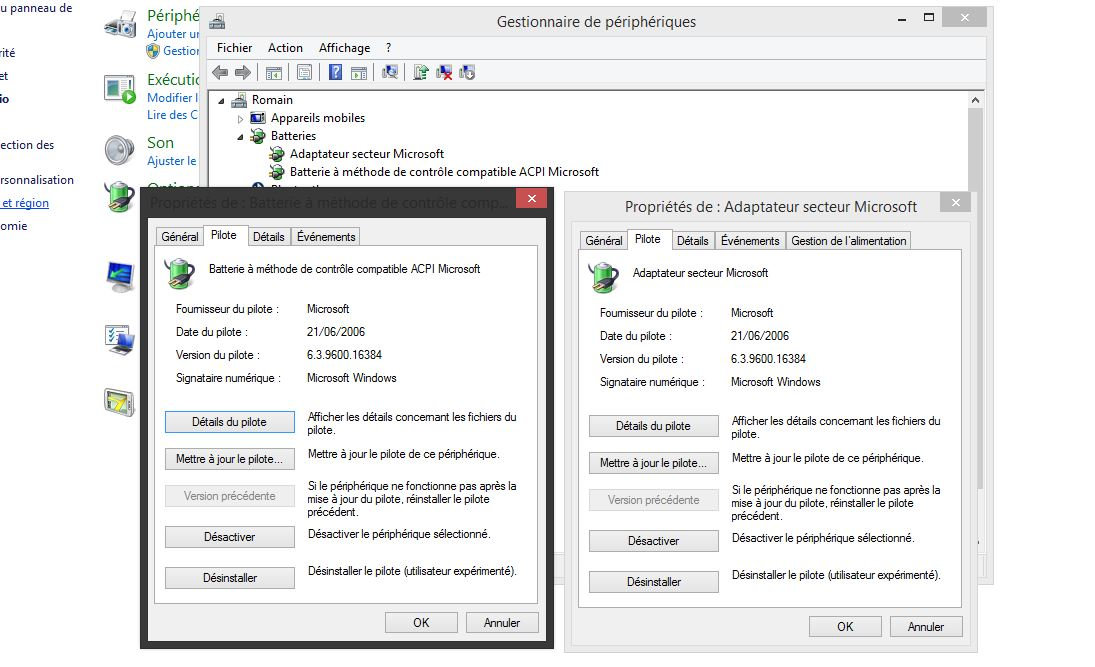Click Détails du pilote in Adaptateur secteur properties
Viewport: 1095px width, 667px height.
tap(654, 426)
